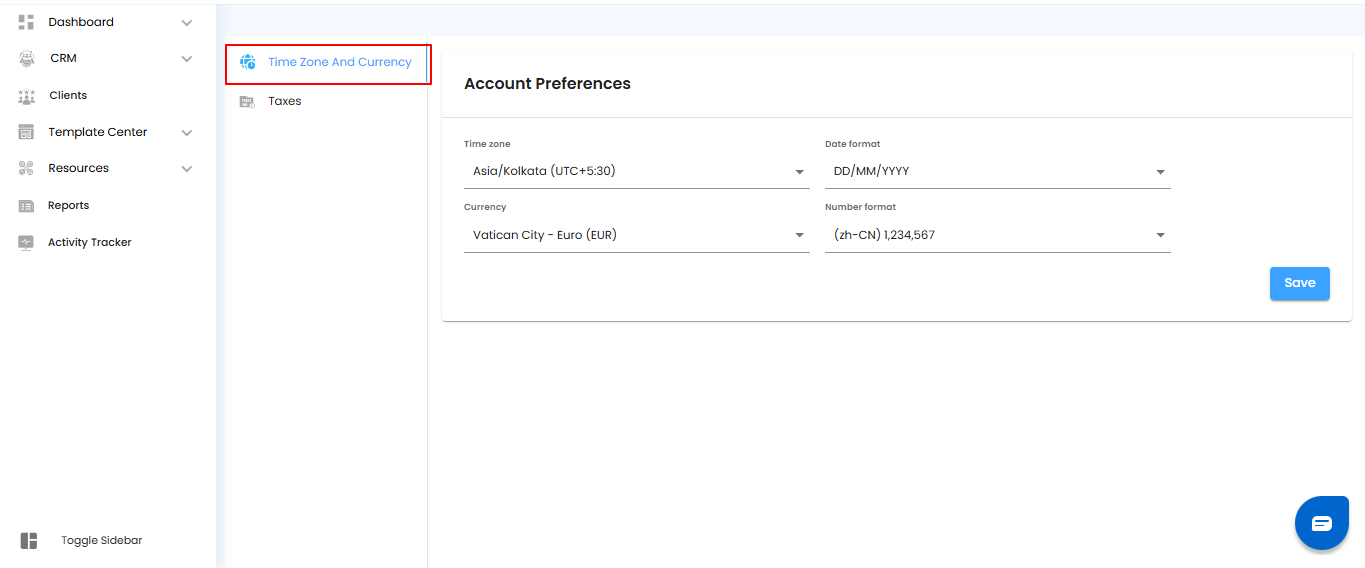Click the Clients people icon

(27, 96)
